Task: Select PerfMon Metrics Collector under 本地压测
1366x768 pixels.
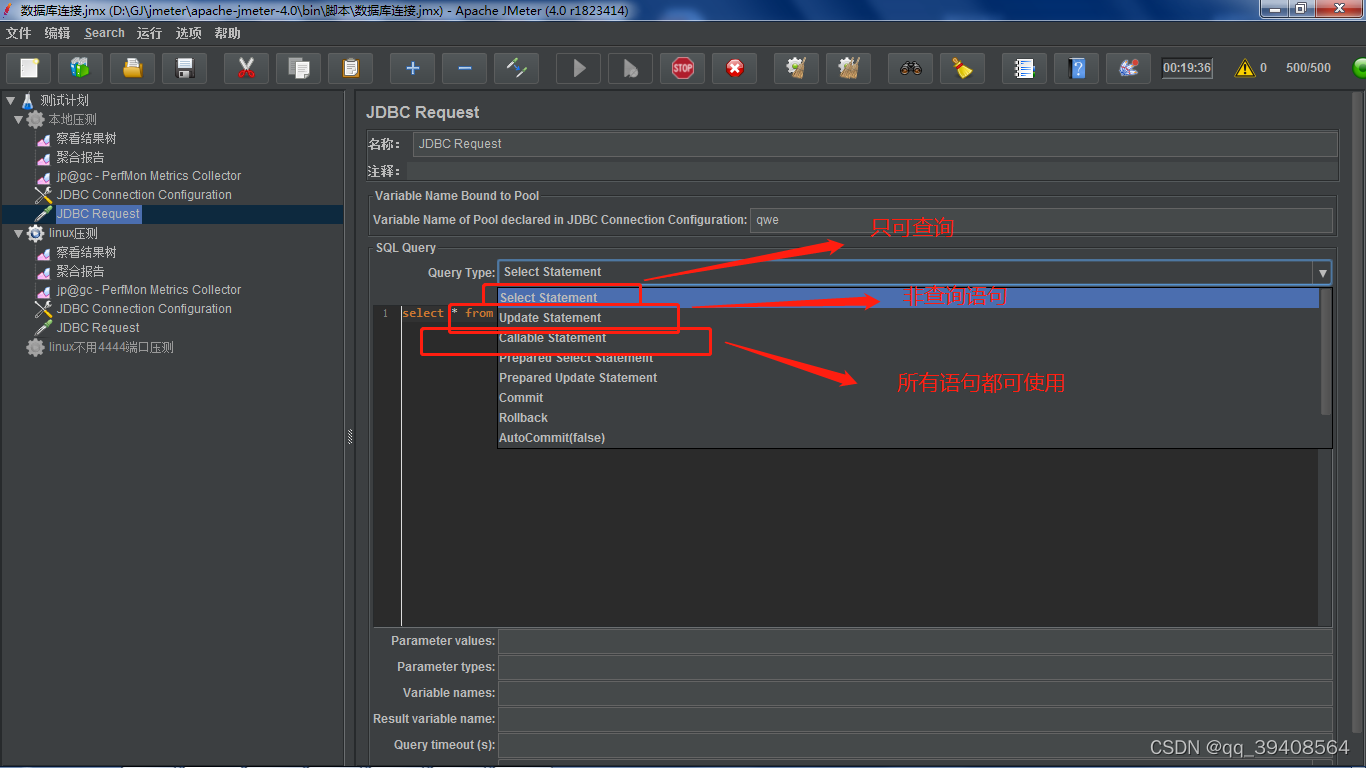Action: click(x=149, y=176)
